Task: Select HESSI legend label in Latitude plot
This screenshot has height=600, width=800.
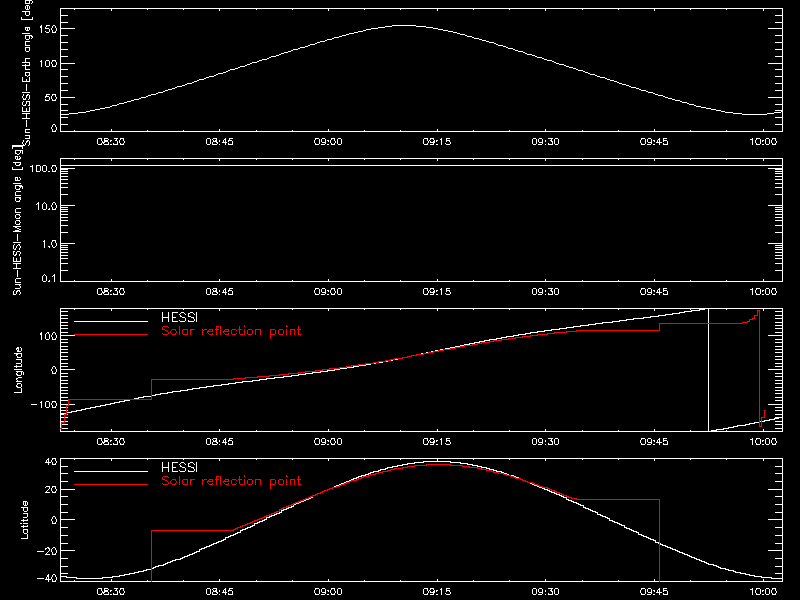Action: coord(179,467)
